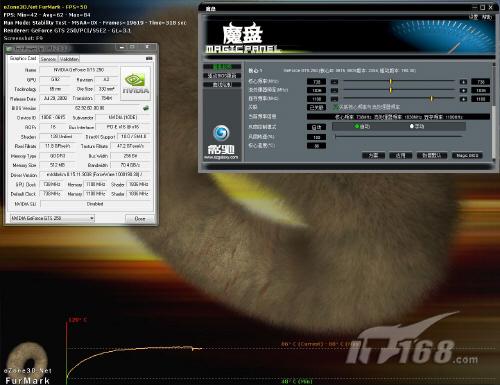Select the Graphics Card tab in GPU-Z
This screenshot has width=500, height=385.
pos(23,58)
